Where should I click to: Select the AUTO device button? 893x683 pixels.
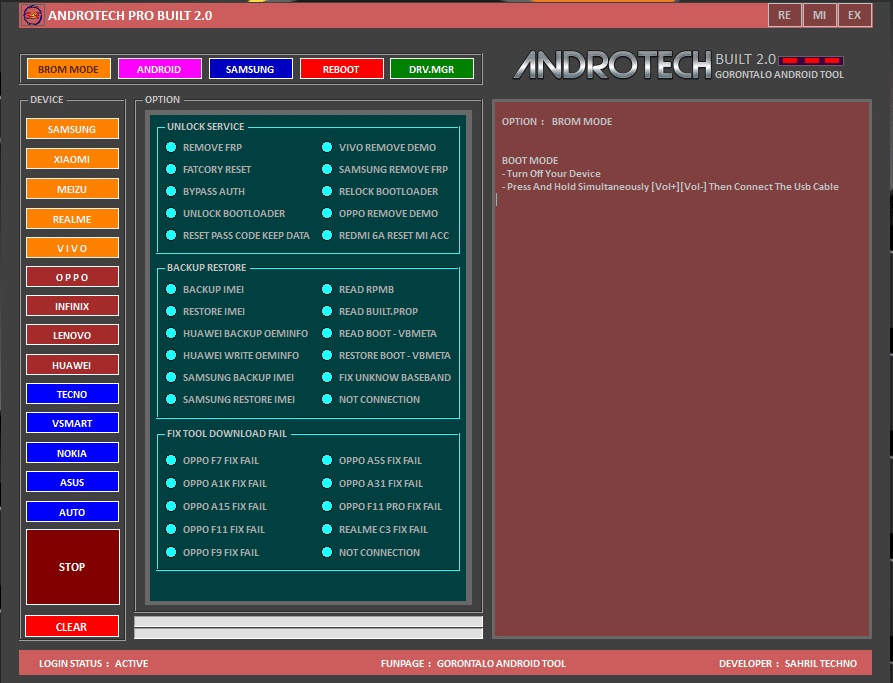(72, 512)
